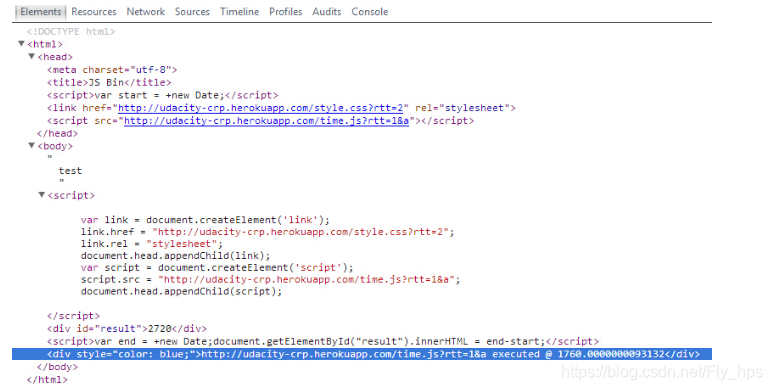Viewport: 772px width, 390px height.
Task: Select the div id="result" 2720 element
Action: (127, 329)
